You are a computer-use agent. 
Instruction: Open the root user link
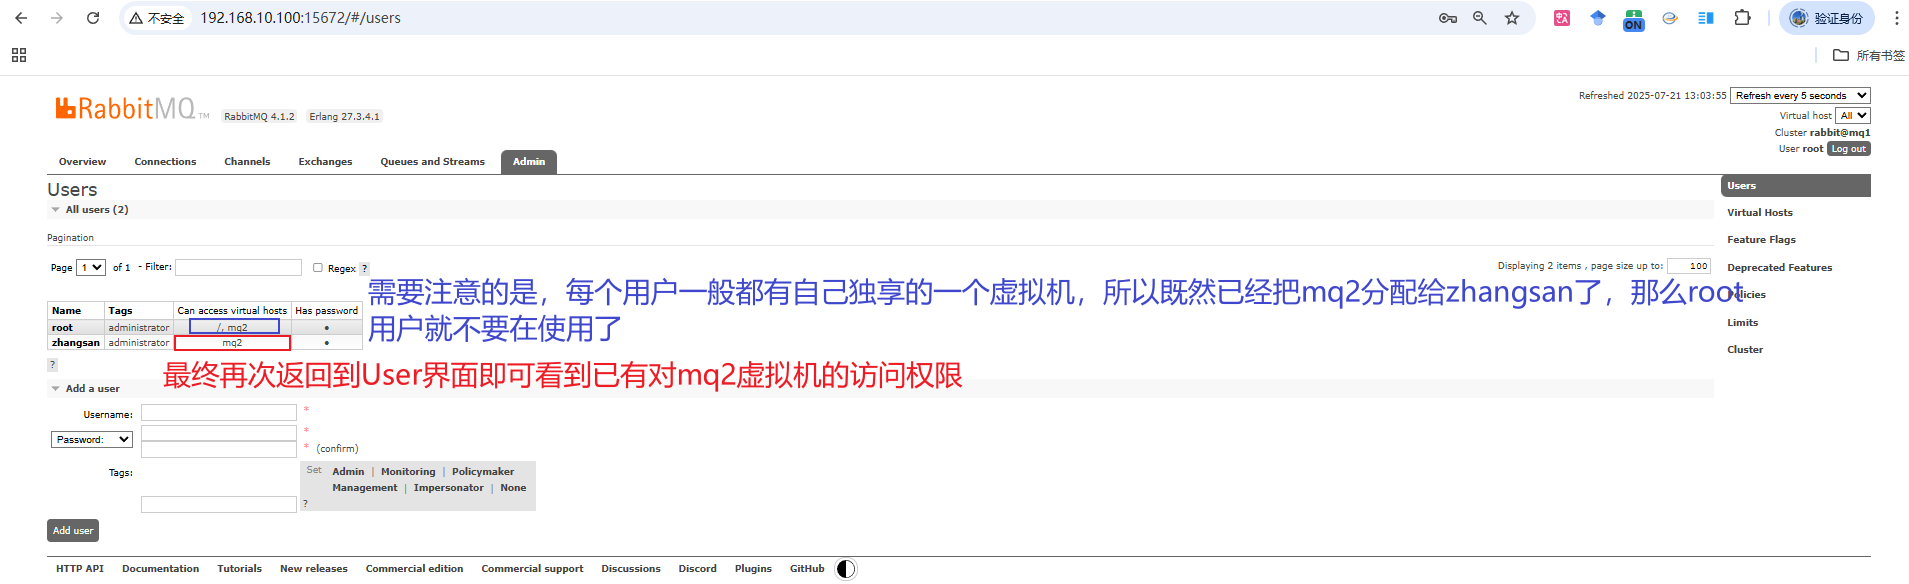(x=62, y=327)
